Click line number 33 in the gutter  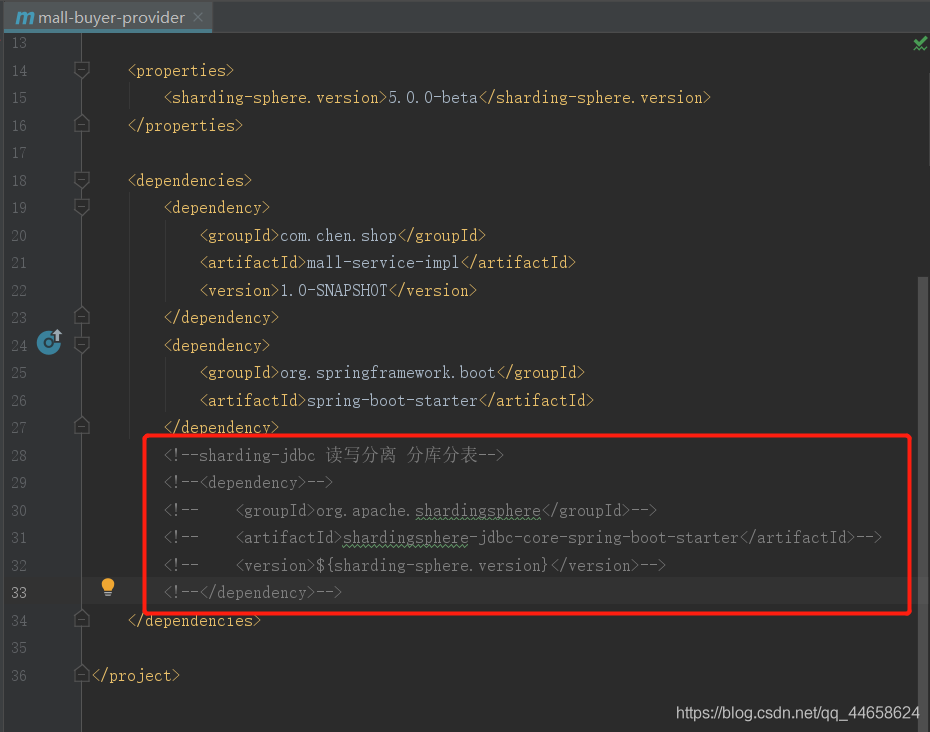pyautogui.click(x=19, y=593)
